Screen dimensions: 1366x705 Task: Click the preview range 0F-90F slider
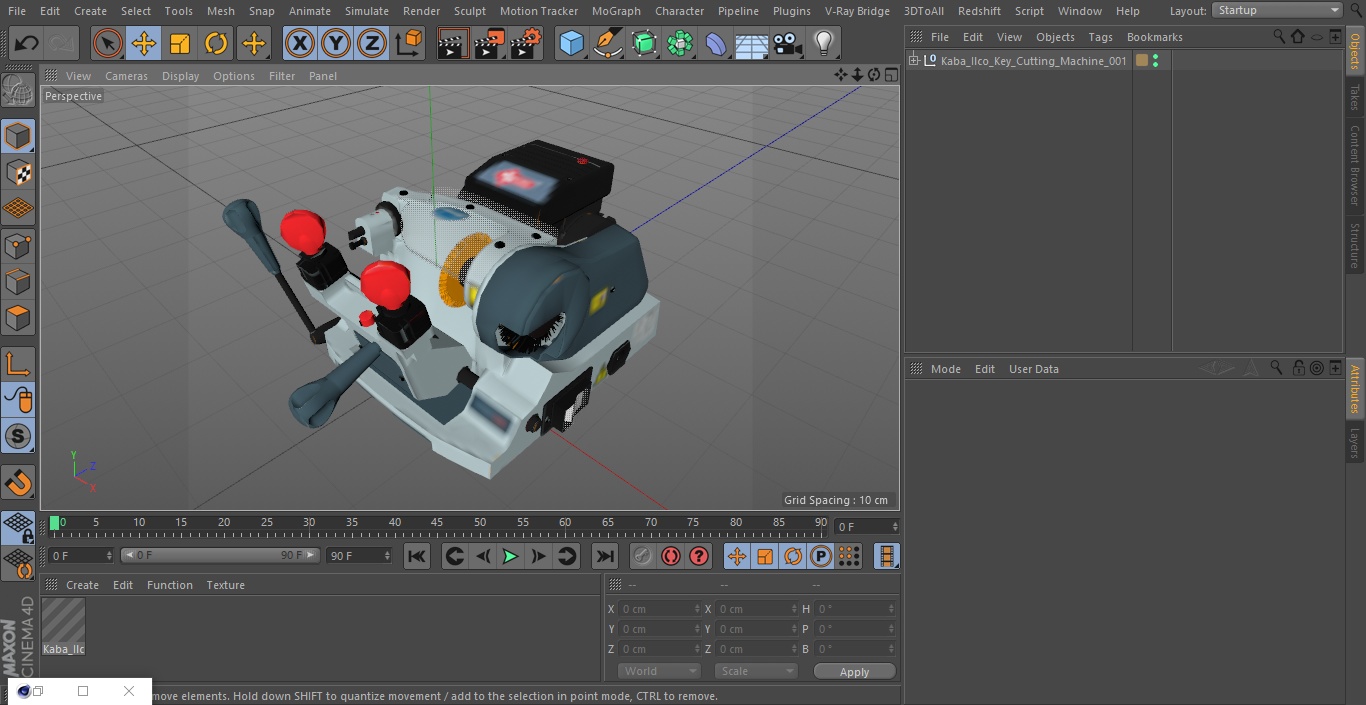(220, 555)
